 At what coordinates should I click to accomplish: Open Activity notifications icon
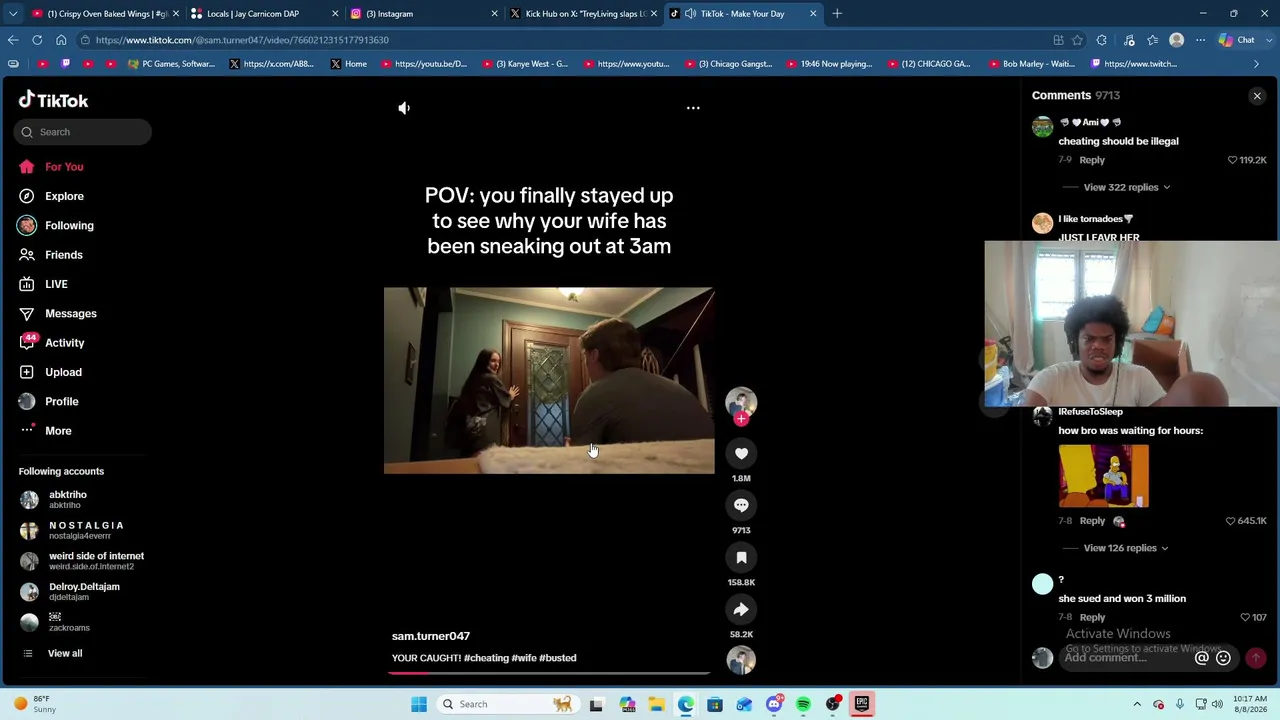point(27,343)
